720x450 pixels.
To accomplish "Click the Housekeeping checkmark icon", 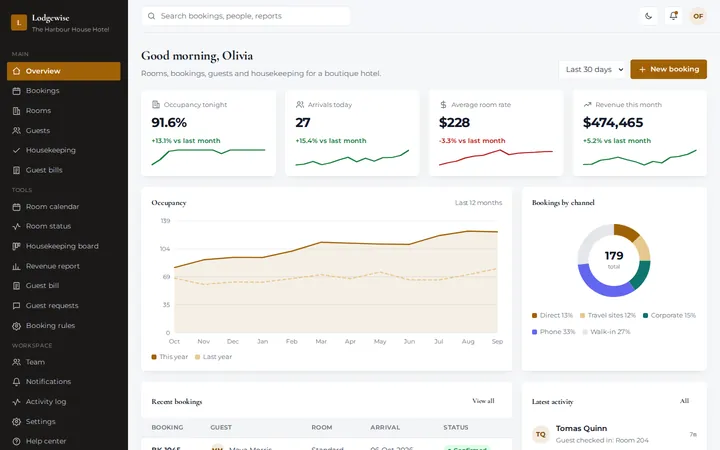I will 17,150.
